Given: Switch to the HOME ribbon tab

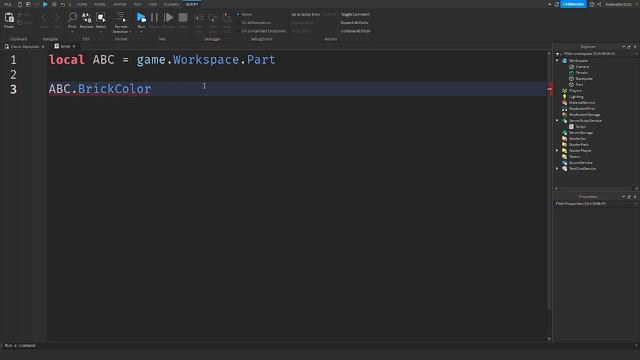Looking at the screenshot, I should (82, 4).
